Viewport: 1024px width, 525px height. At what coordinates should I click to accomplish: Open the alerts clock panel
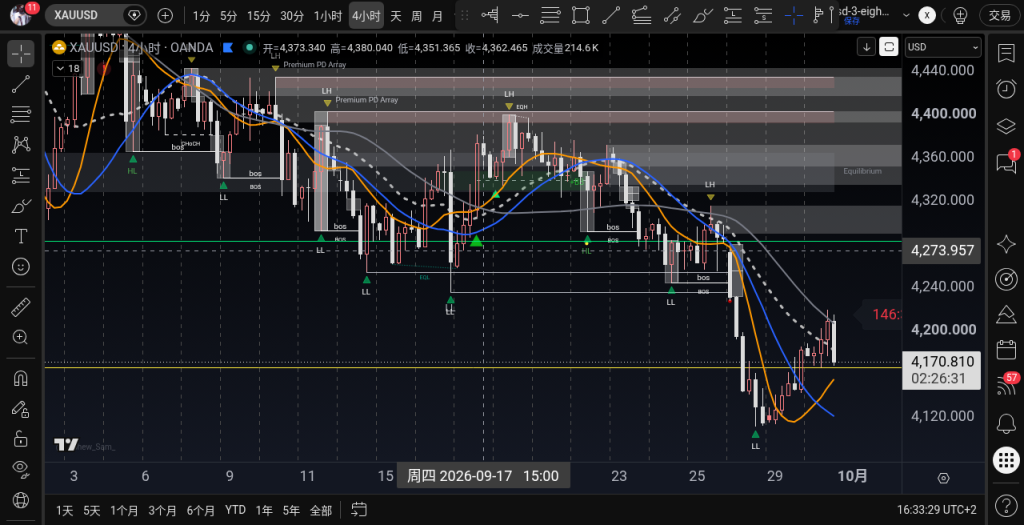click(1006, 88)
